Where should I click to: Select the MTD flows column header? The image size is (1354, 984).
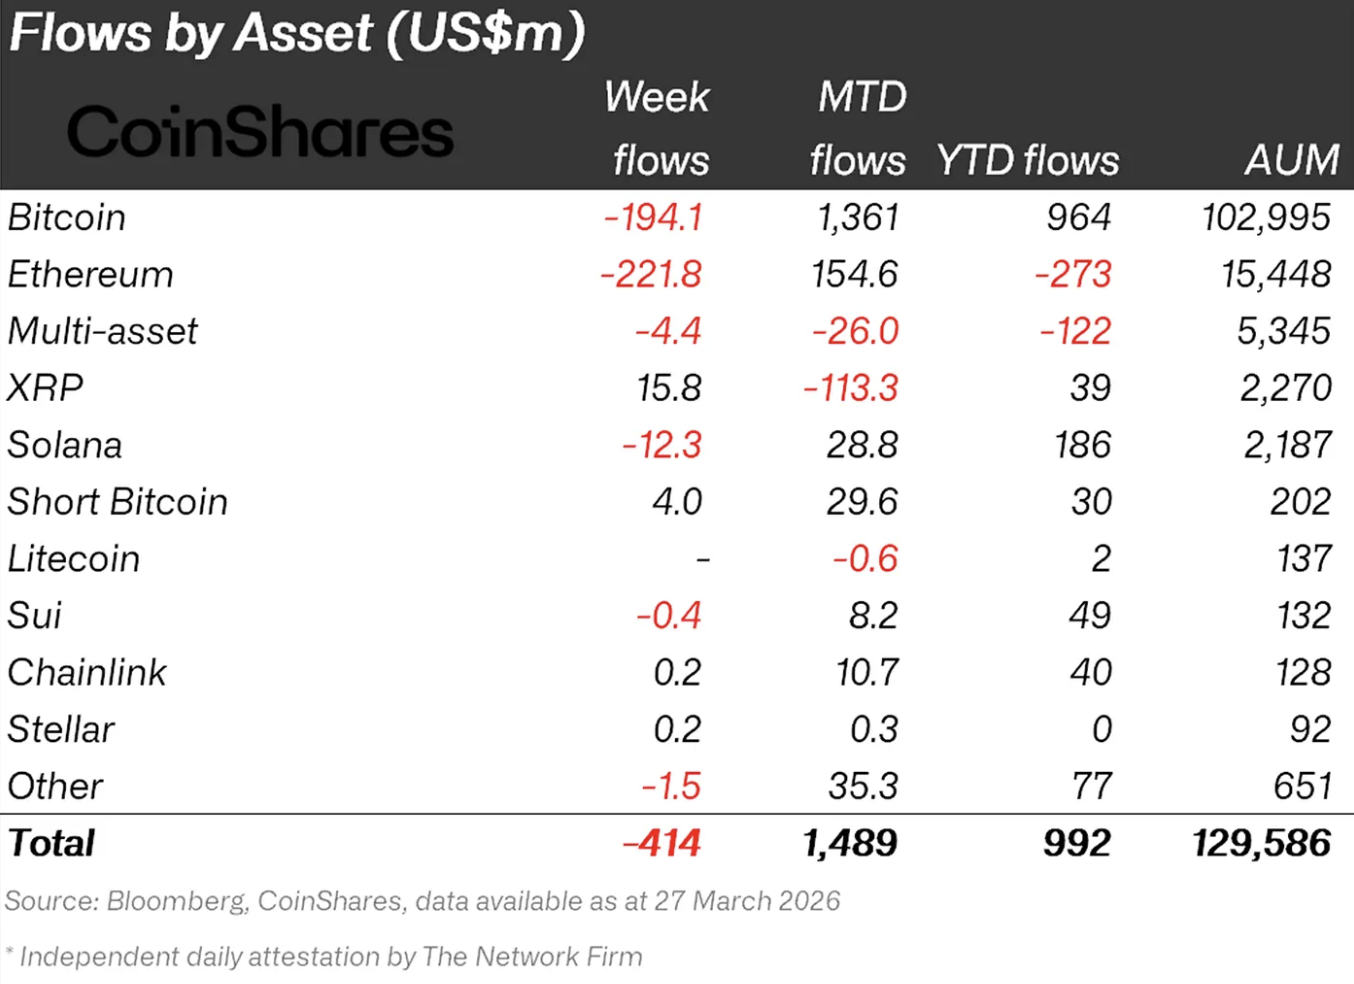click(859, 129)
